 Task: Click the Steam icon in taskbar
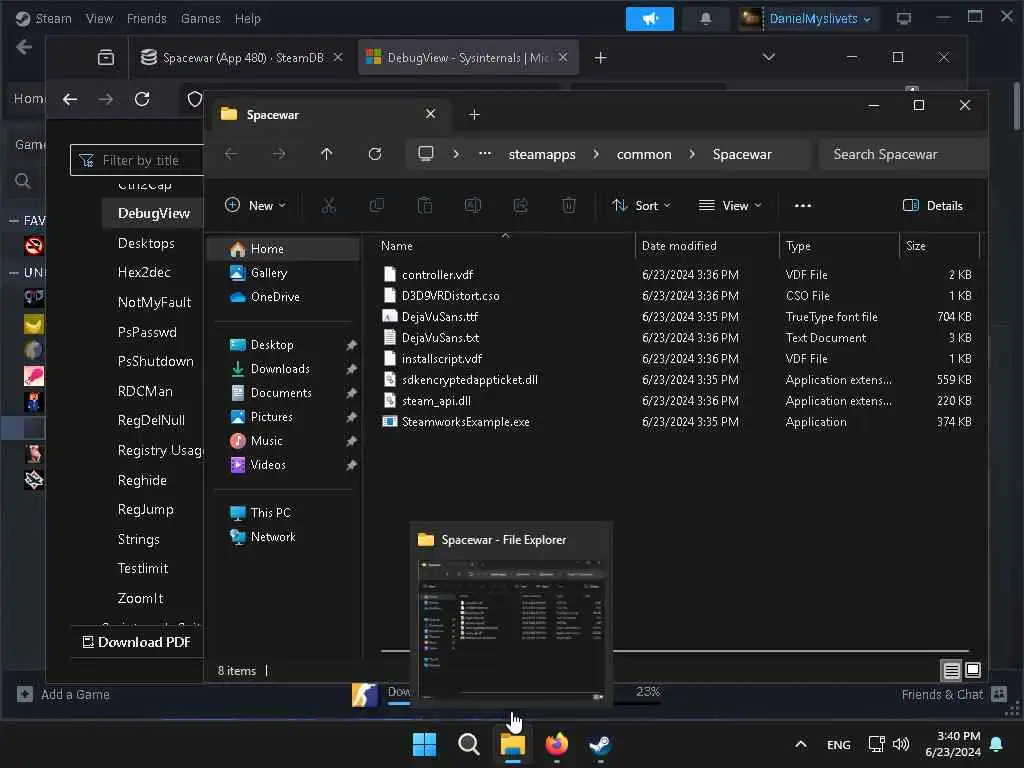(x=600, y=744)
